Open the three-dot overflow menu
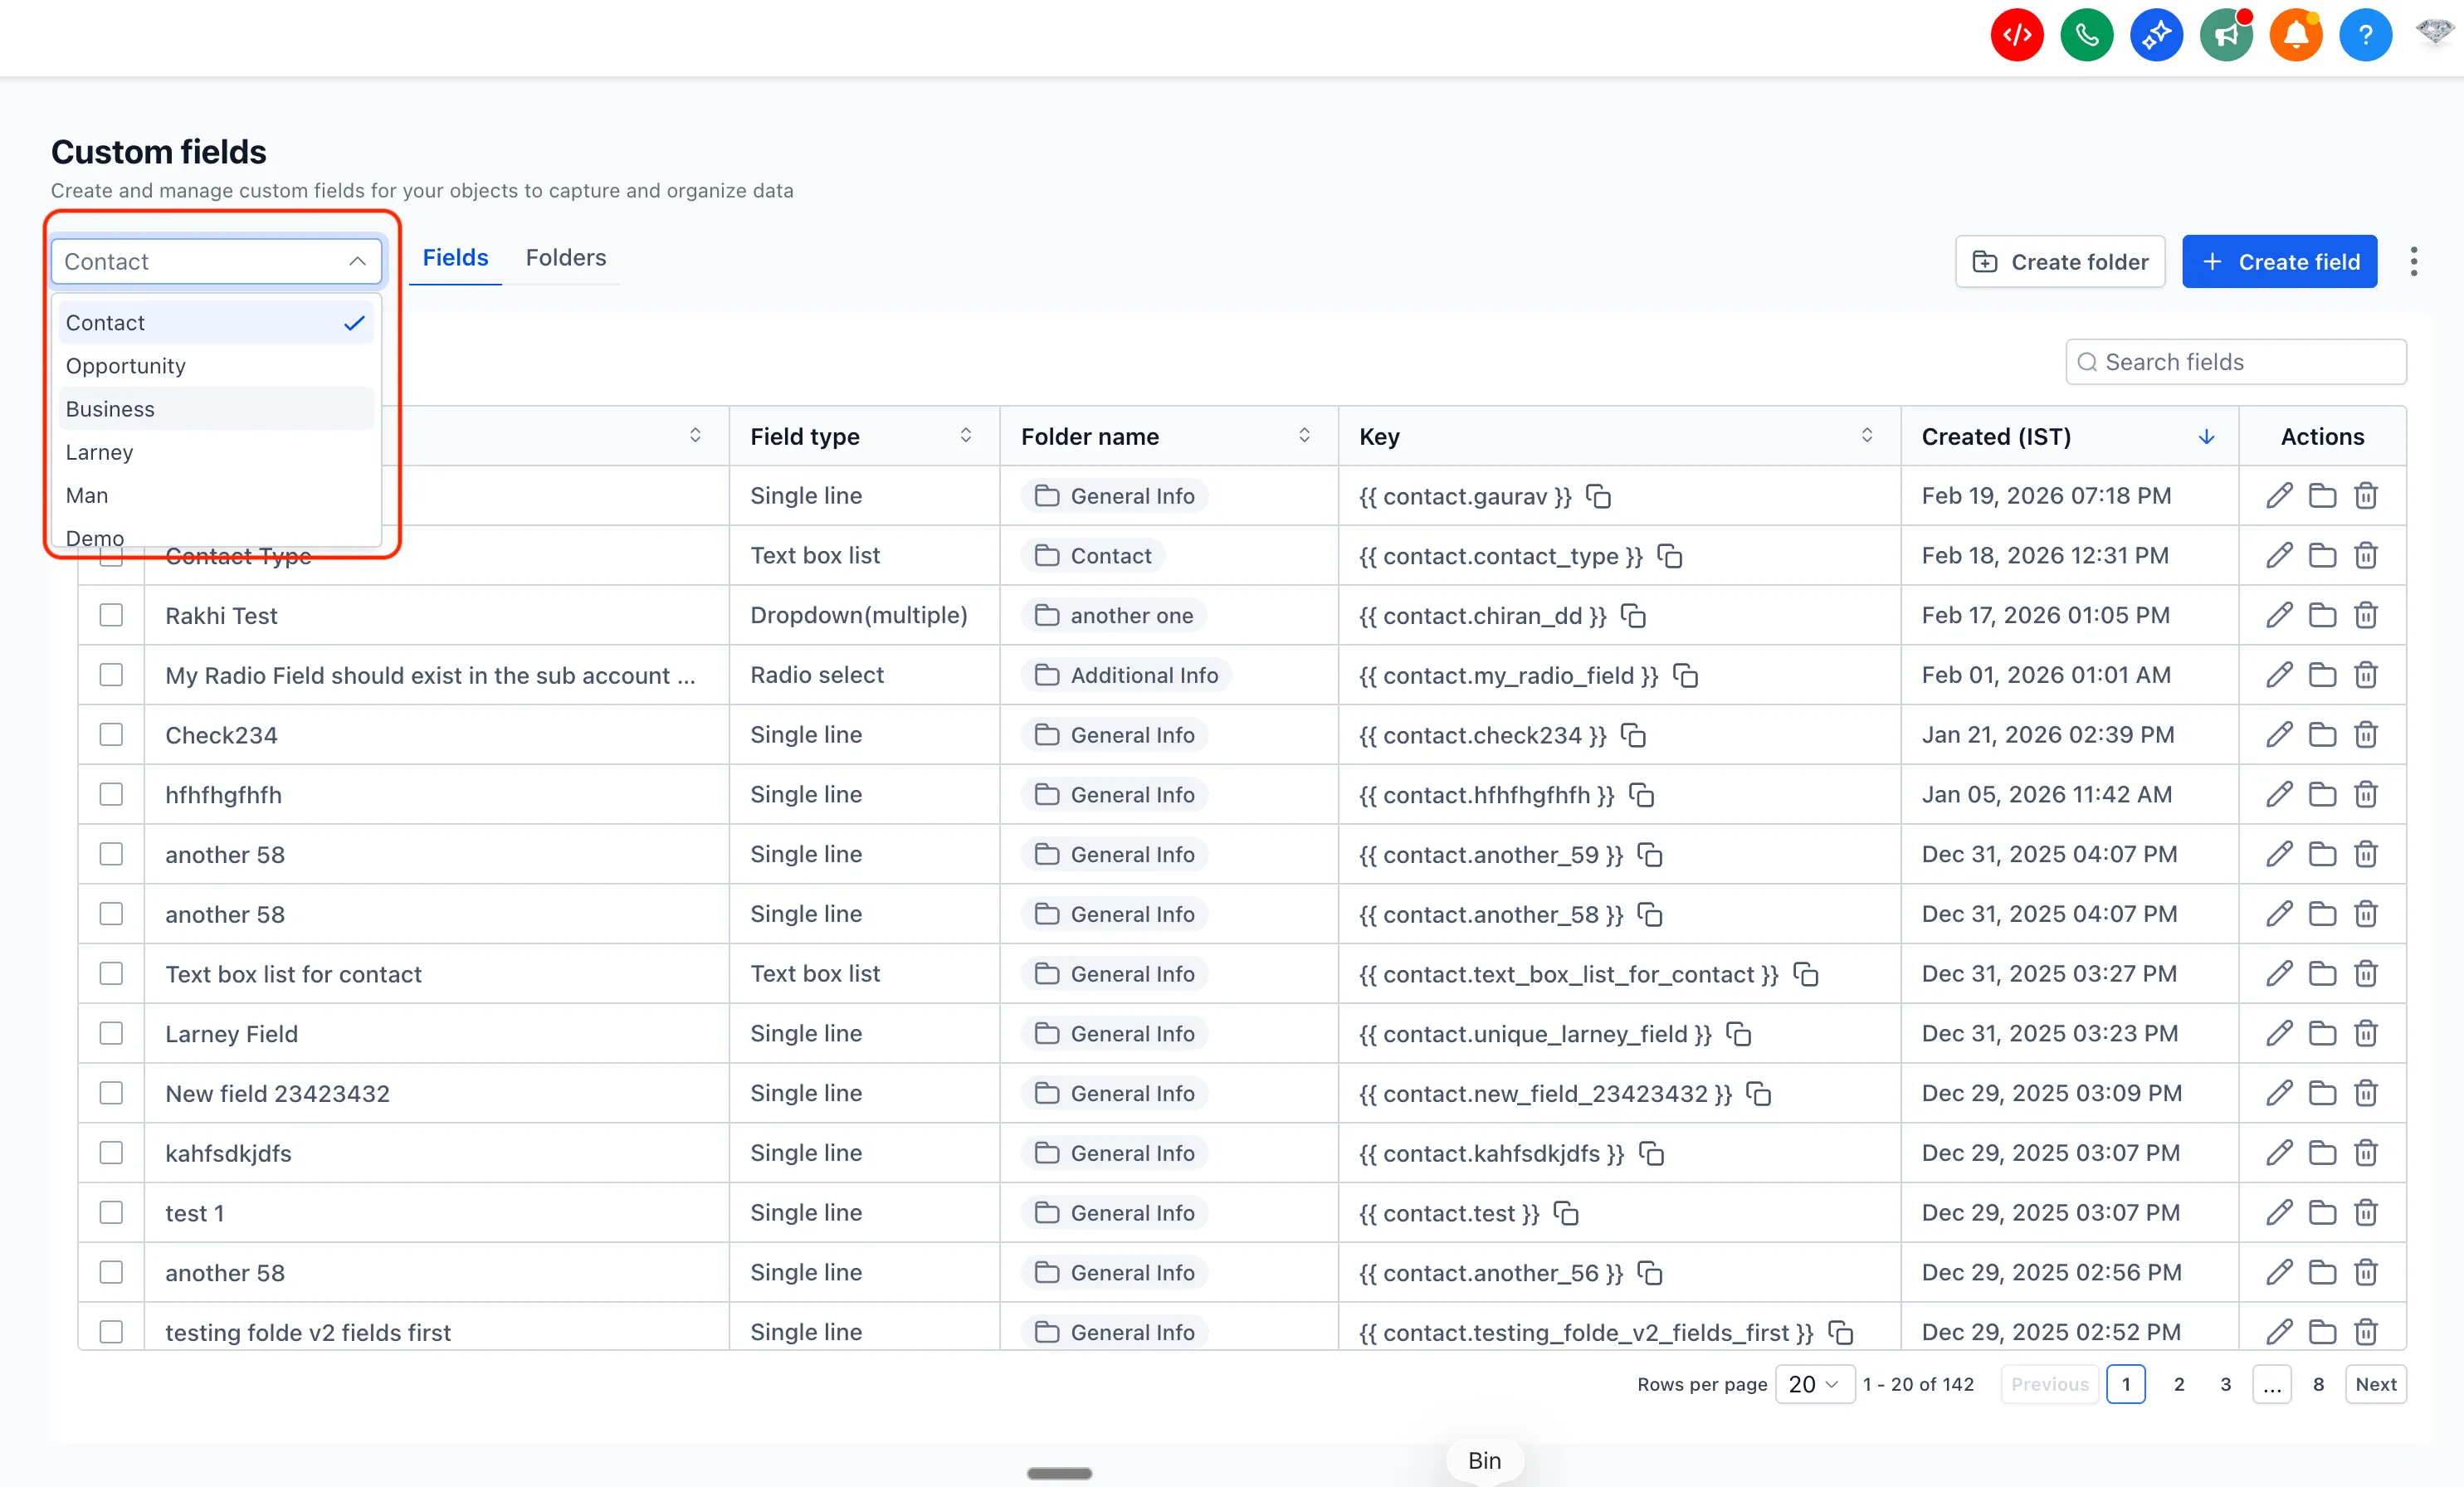The image size is (2464, 1487). click(x=2413, y=261)
